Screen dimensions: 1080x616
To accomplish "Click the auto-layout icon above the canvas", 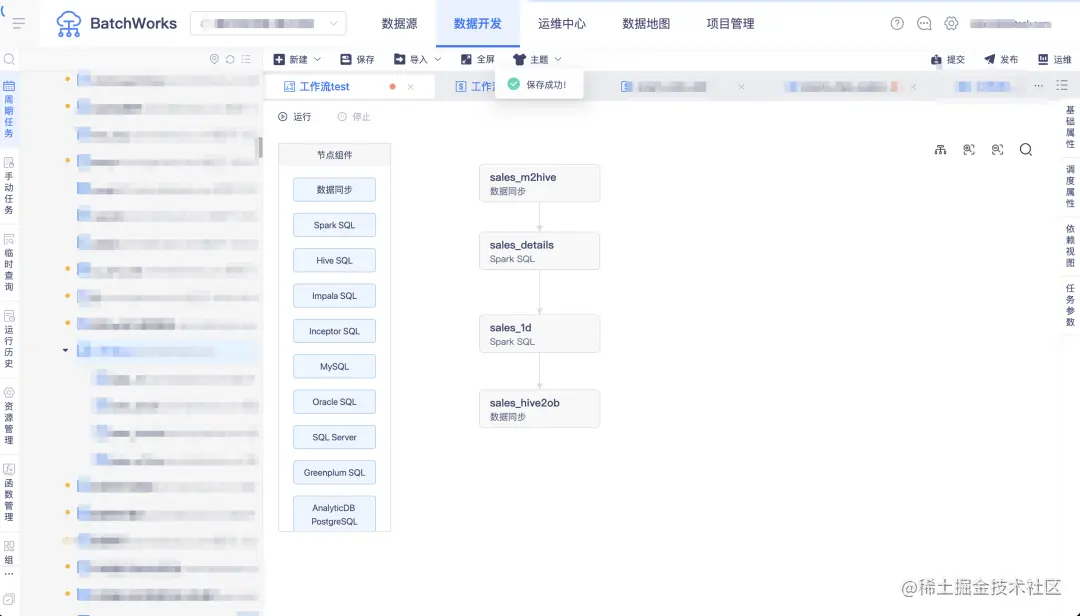I will (940, 149).
